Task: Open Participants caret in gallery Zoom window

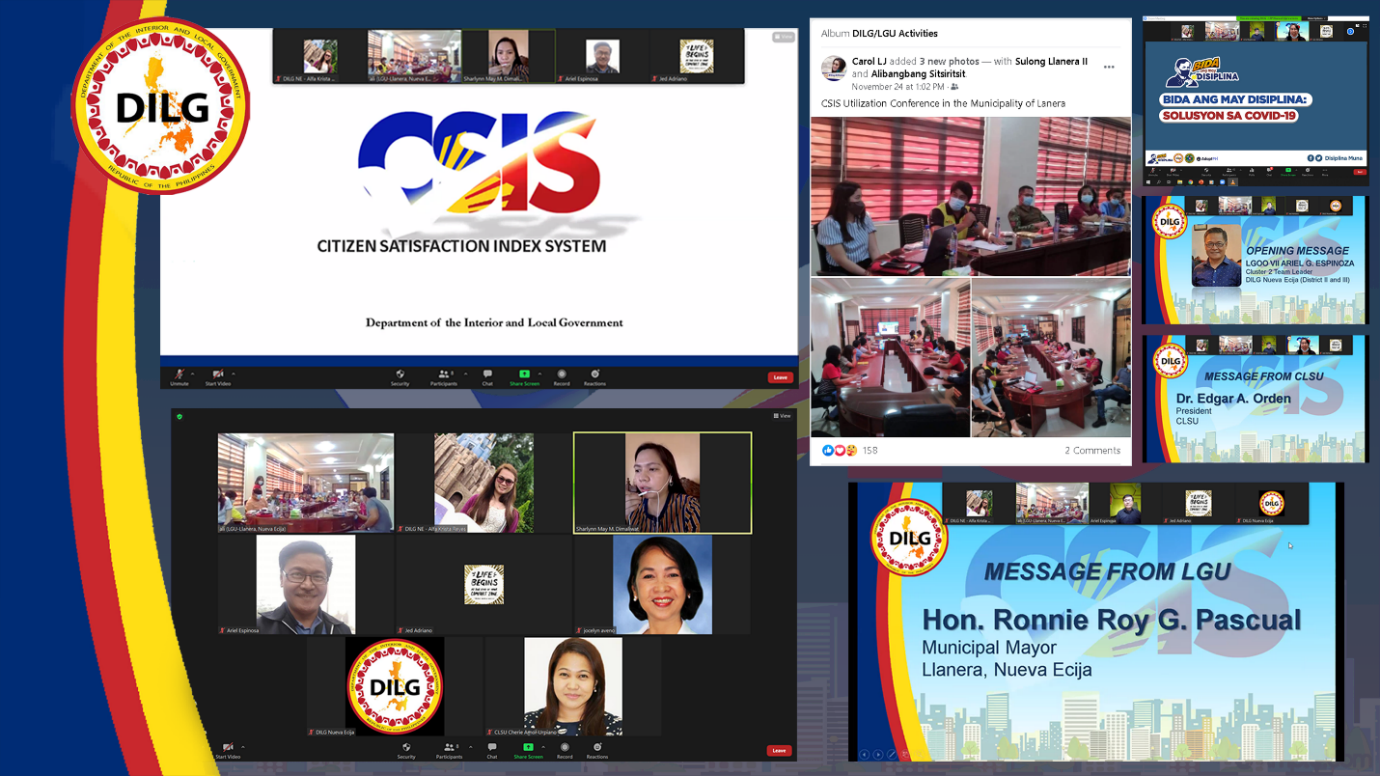Action: pyautogui.click(x=471, y=747)
